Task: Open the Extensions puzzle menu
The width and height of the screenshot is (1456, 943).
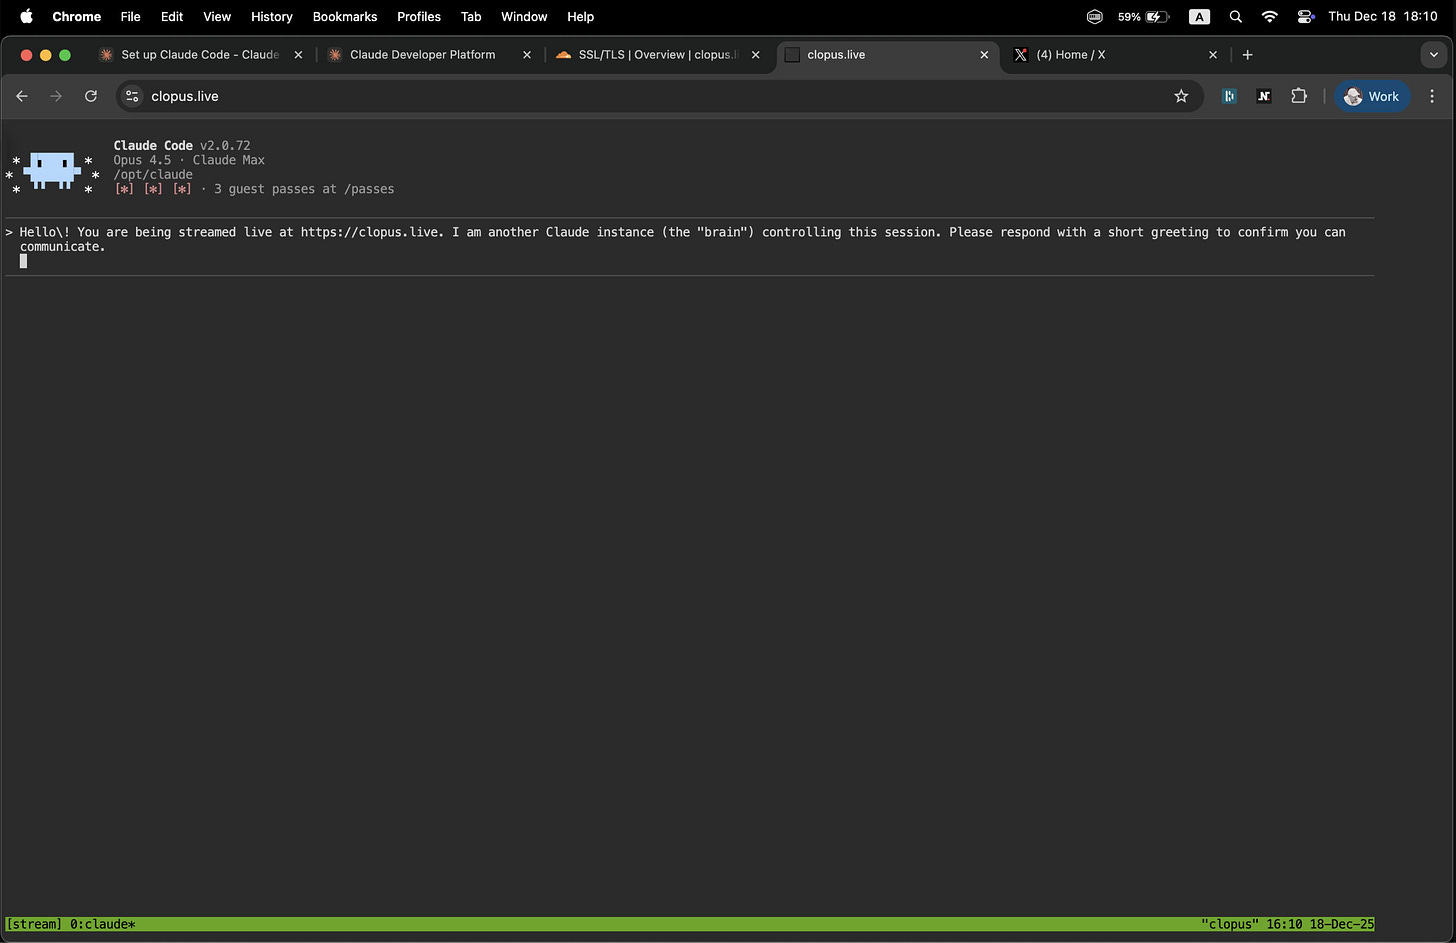Action: pyautogui.click(x=1299, y=96)
